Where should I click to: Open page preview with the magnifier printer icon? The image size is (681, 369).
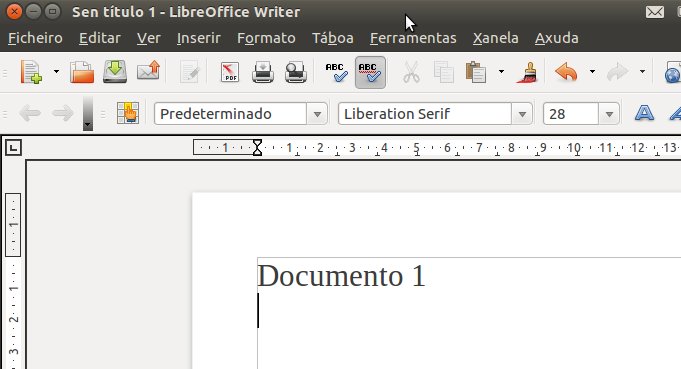(x=296, y=72)
